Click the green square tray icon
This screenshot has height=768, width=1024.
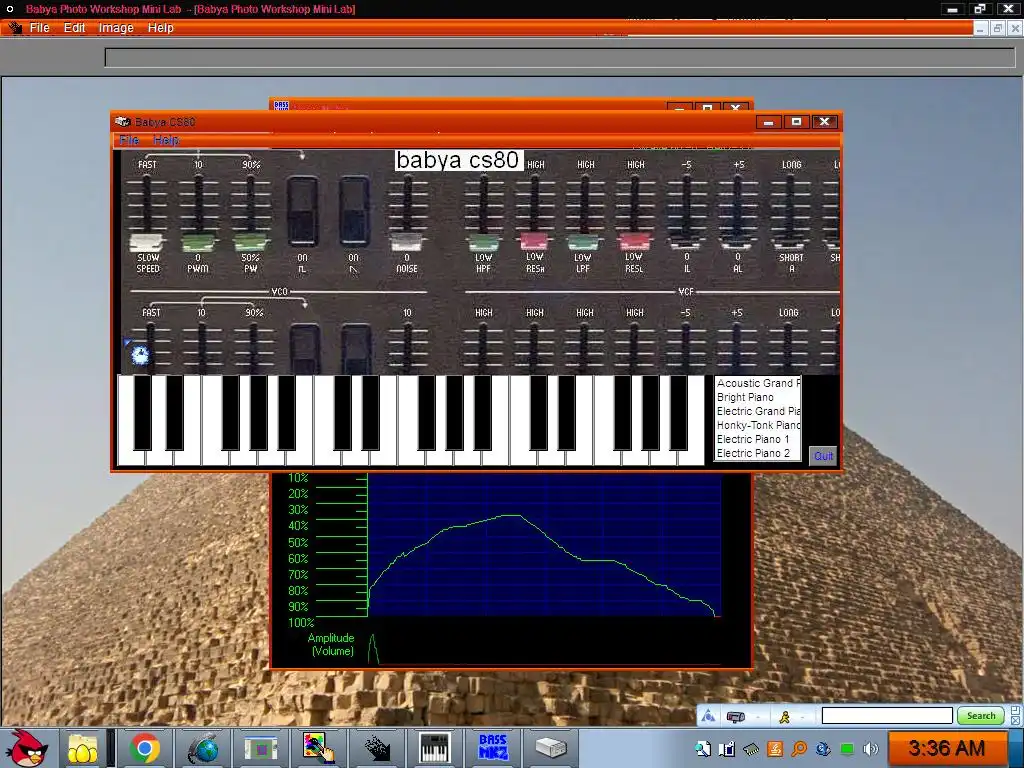pyautogui.click(x=847, y=749)
